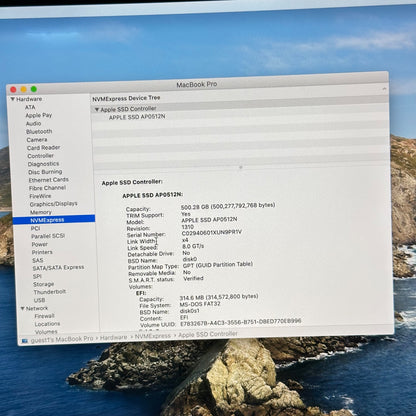Screen dimensions: 416x416
Task: Click the pane divider handle dot
Action: (x=241, y=167)
